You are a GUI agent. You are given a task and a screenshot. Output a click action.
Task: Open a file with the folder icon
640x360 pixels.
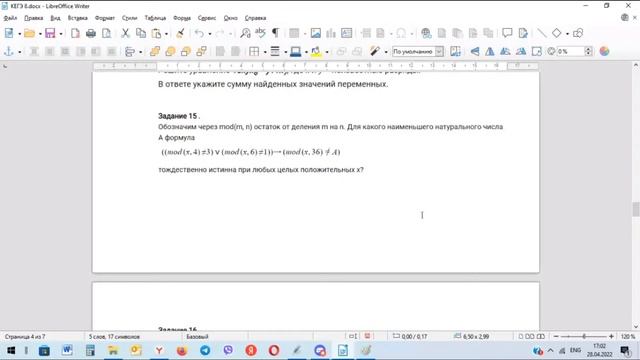coord(29,33)
